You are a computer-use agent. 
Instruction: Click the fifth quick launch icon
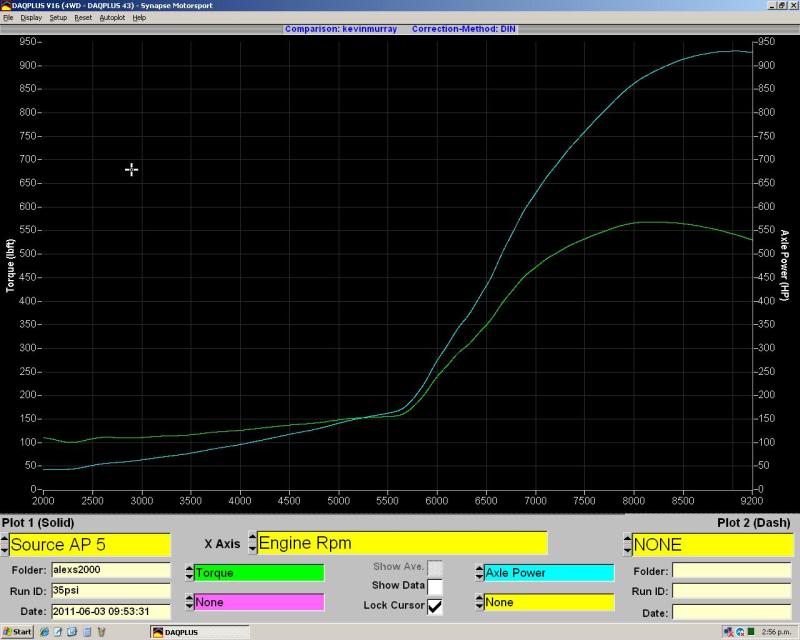[101, 632]
